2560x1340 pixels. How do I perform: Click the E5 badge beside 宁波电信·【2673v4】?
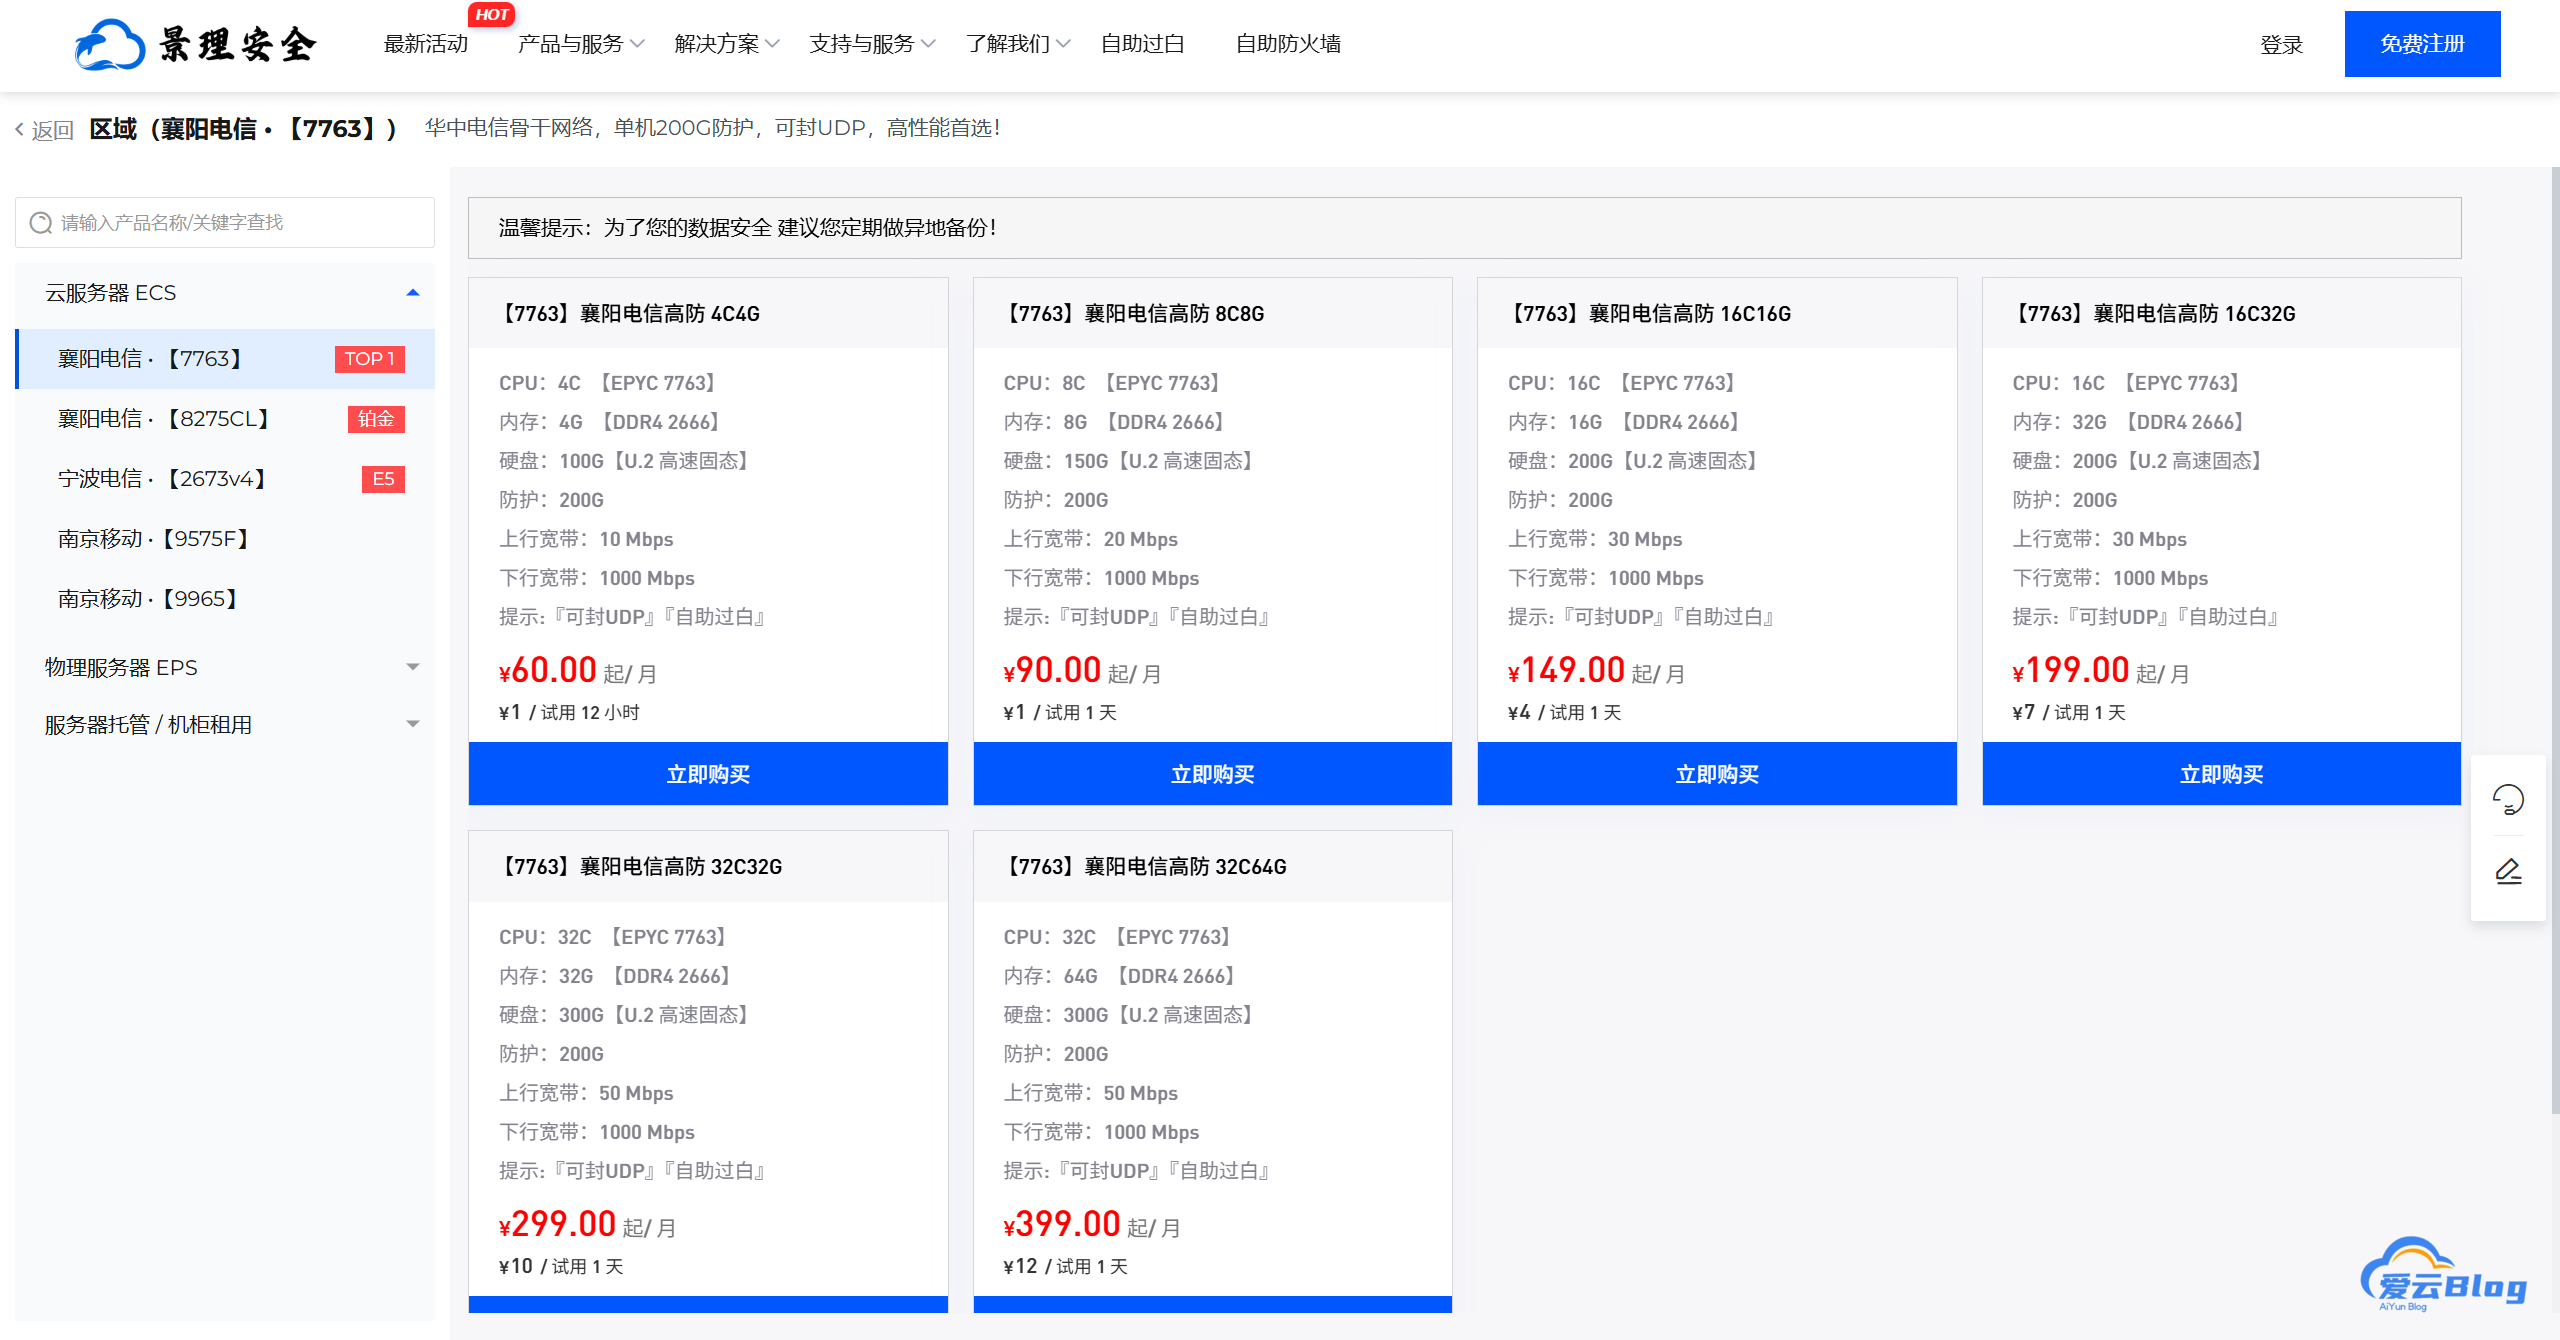(x=383, y=479)
